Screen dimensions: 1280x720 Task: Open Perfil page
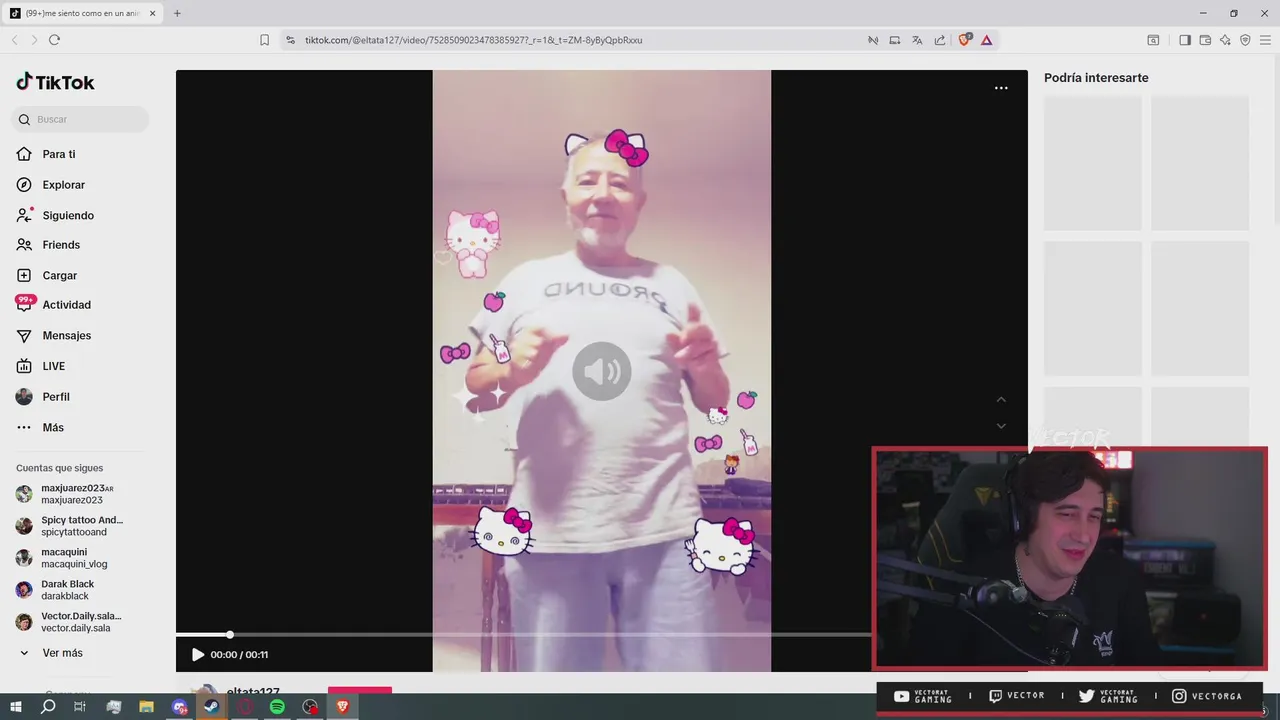pyautogui.click(x=43, y=397)
